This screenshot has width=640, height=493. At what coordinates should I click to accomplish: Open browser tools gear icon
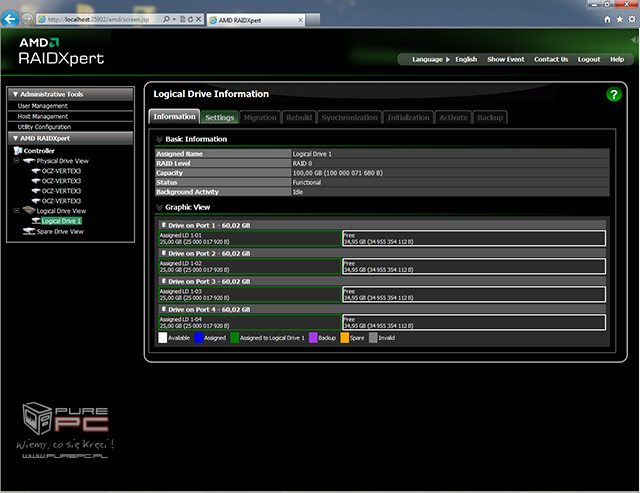tap(632, 19)
